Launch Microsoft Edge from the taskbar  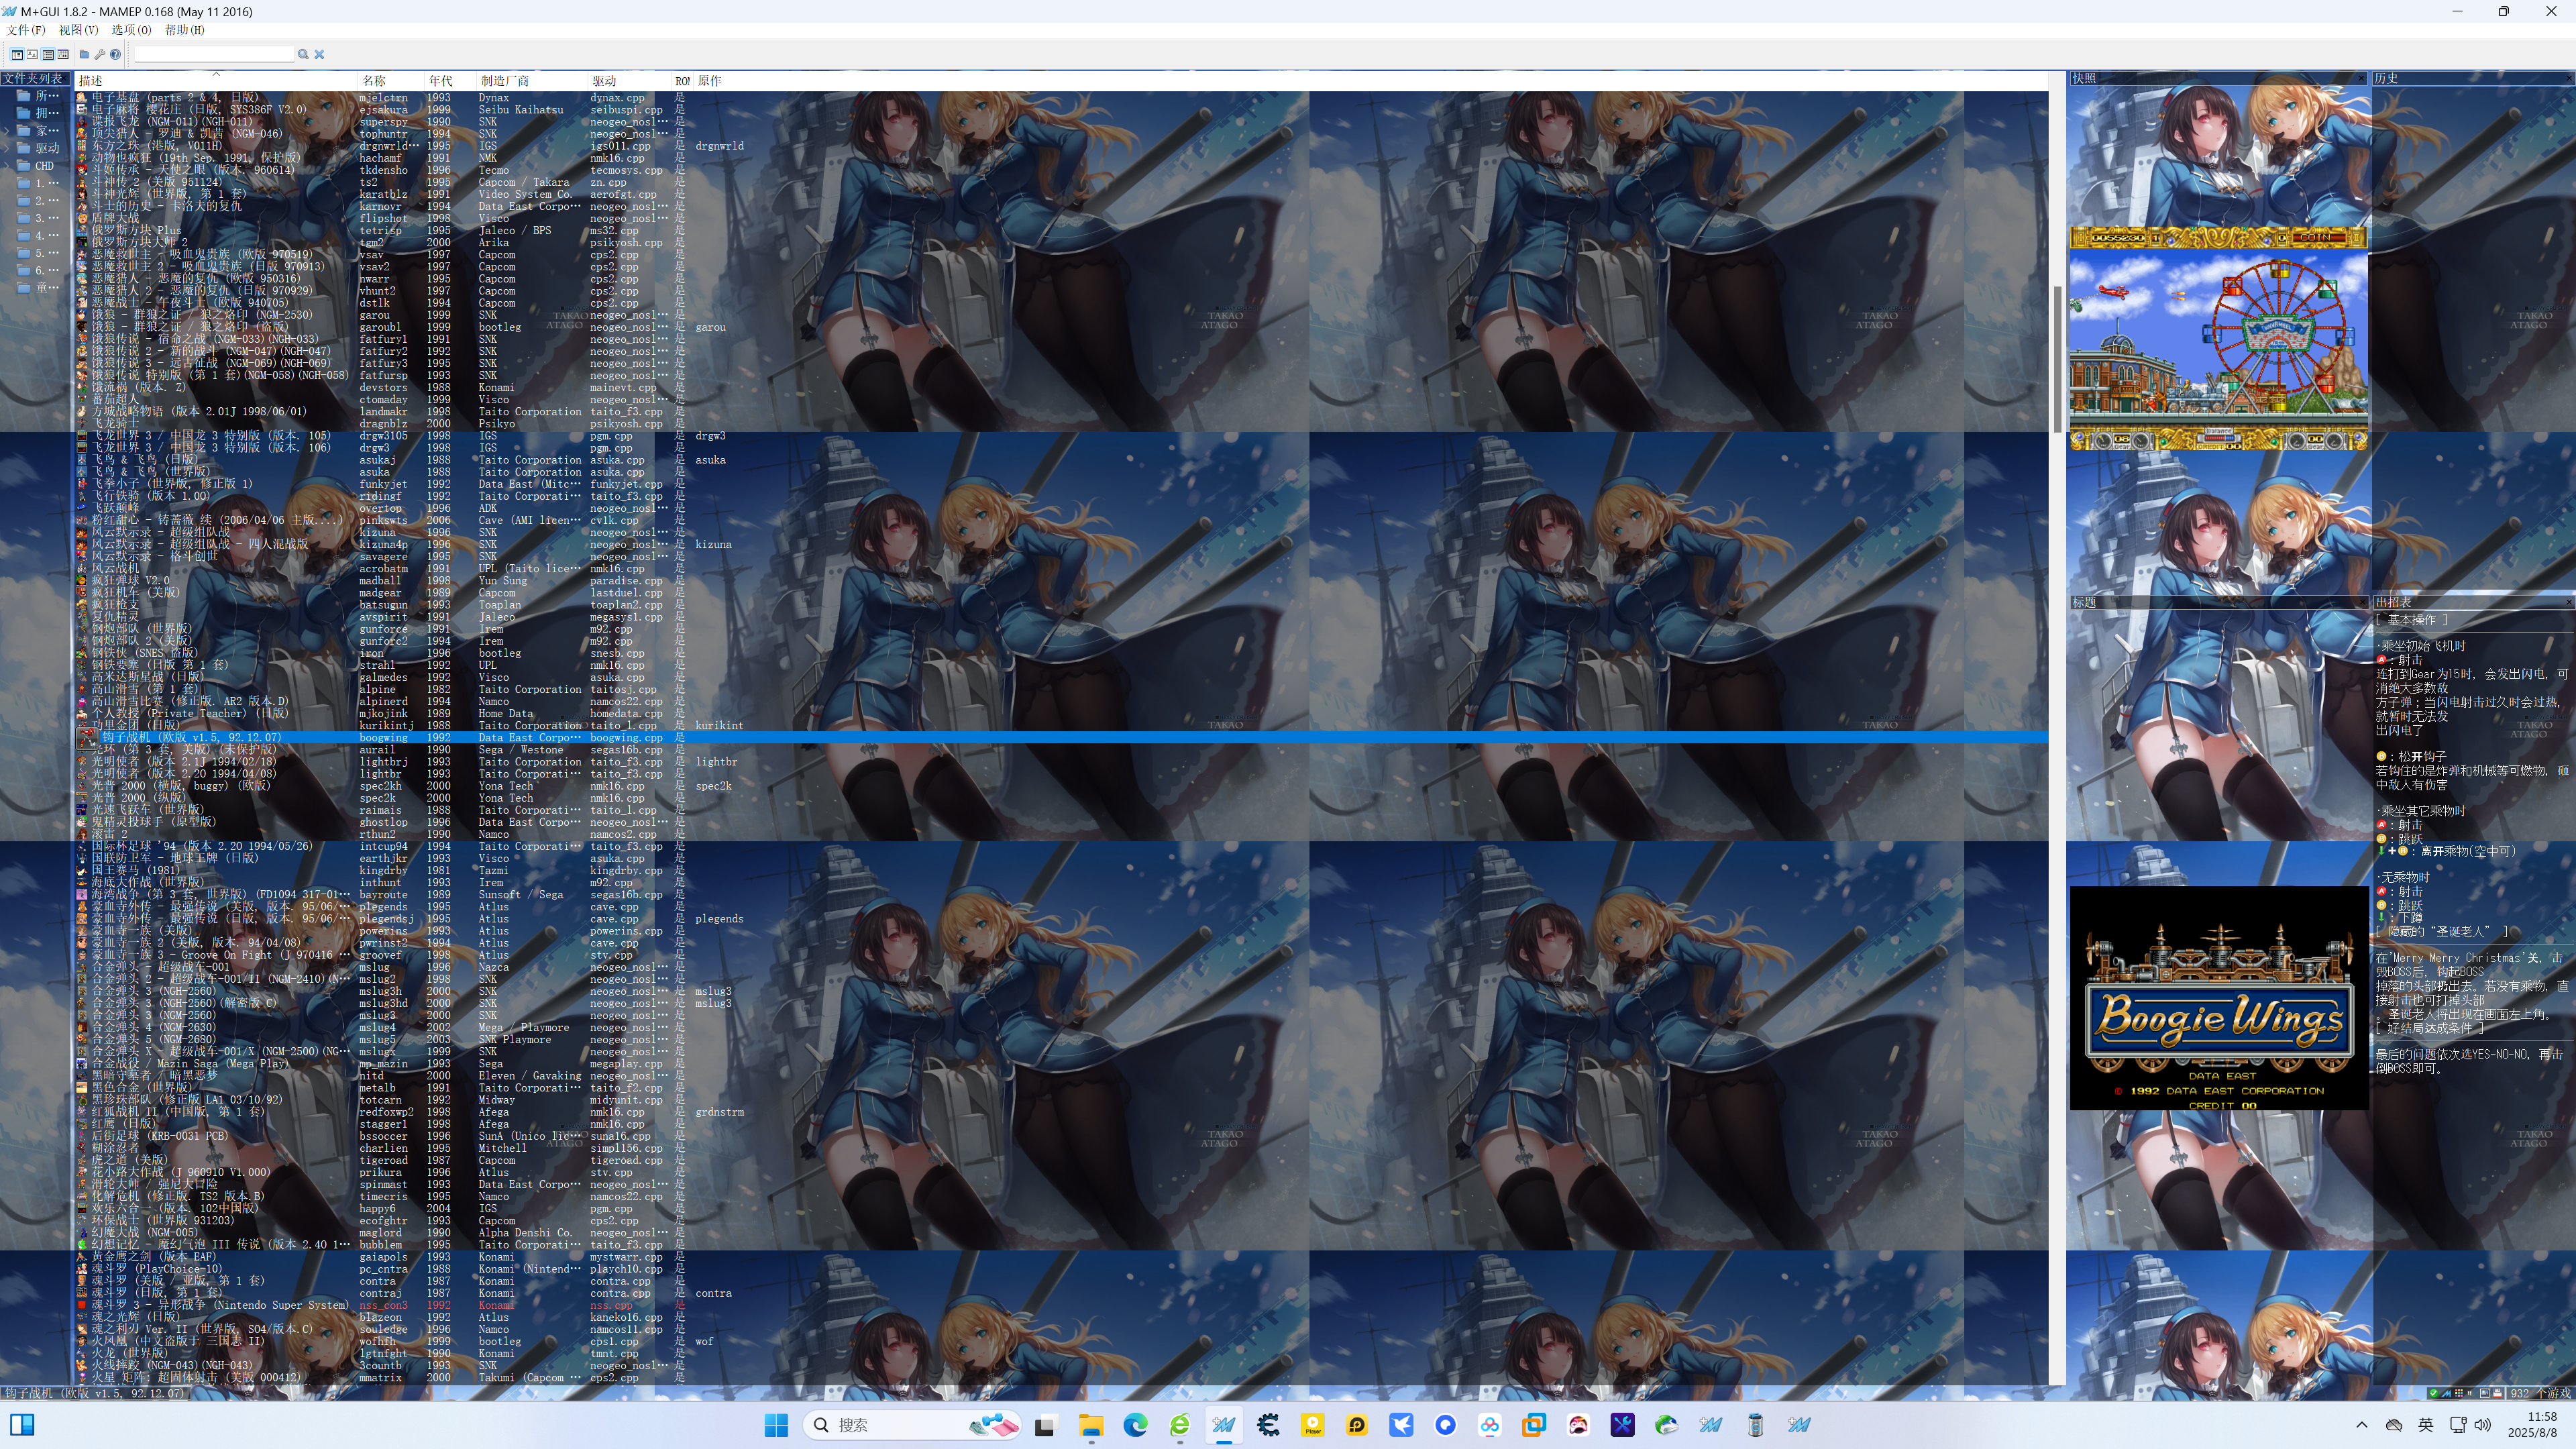[x=1135, y=1425]
